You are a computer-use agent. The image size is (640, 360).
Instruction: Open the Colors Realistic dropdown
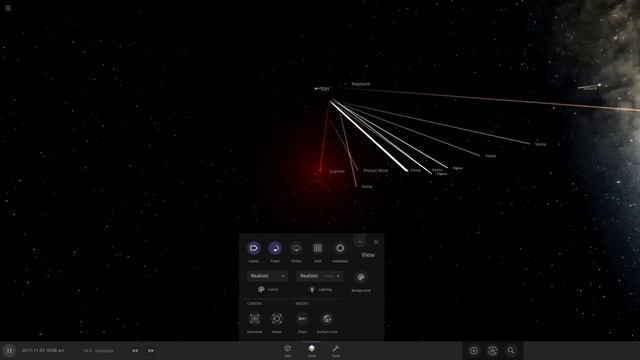[267, 276]
